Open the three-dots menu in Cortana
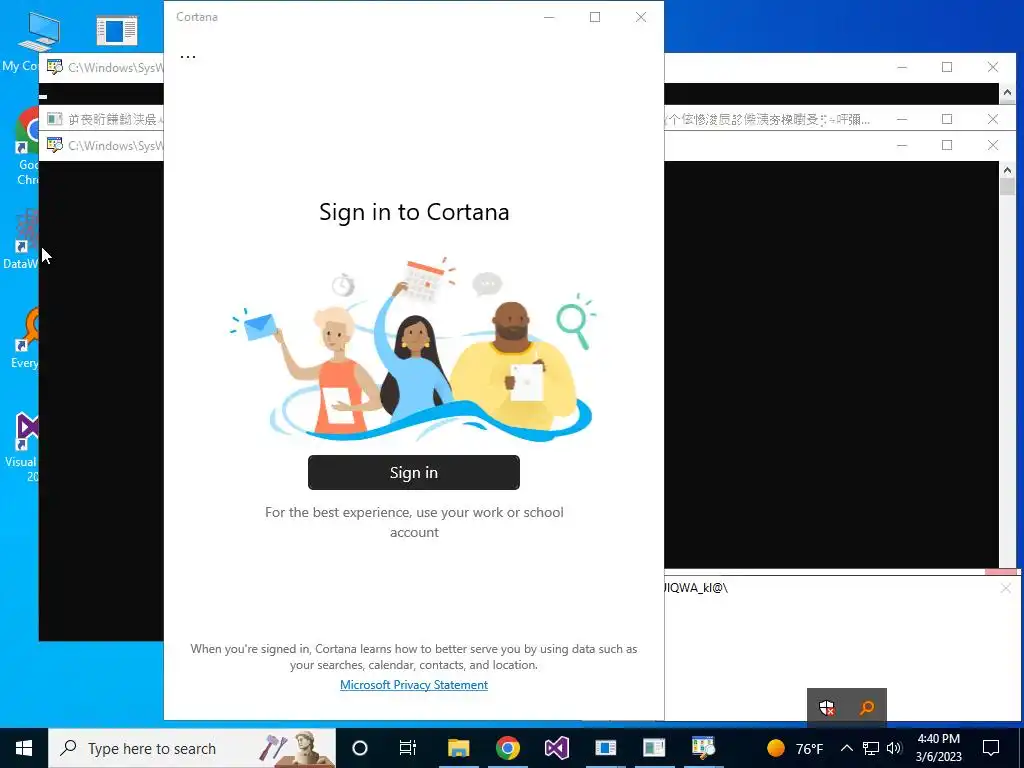The height and width of the screenshot is (768, 1024). click(x=188, y=57)
